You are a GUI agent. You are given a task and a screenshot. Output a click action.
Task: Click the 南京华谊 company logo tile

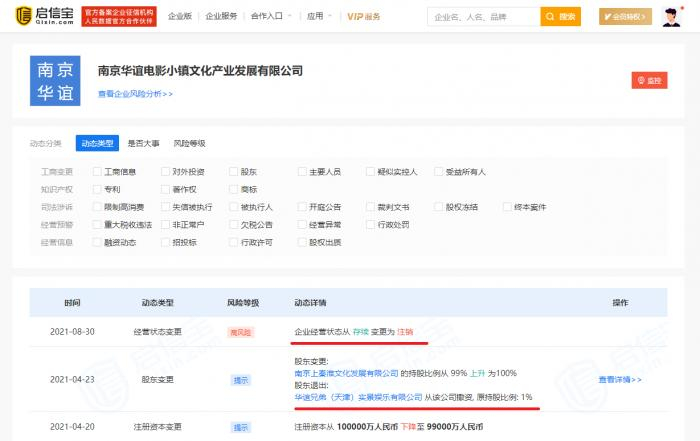54,81
